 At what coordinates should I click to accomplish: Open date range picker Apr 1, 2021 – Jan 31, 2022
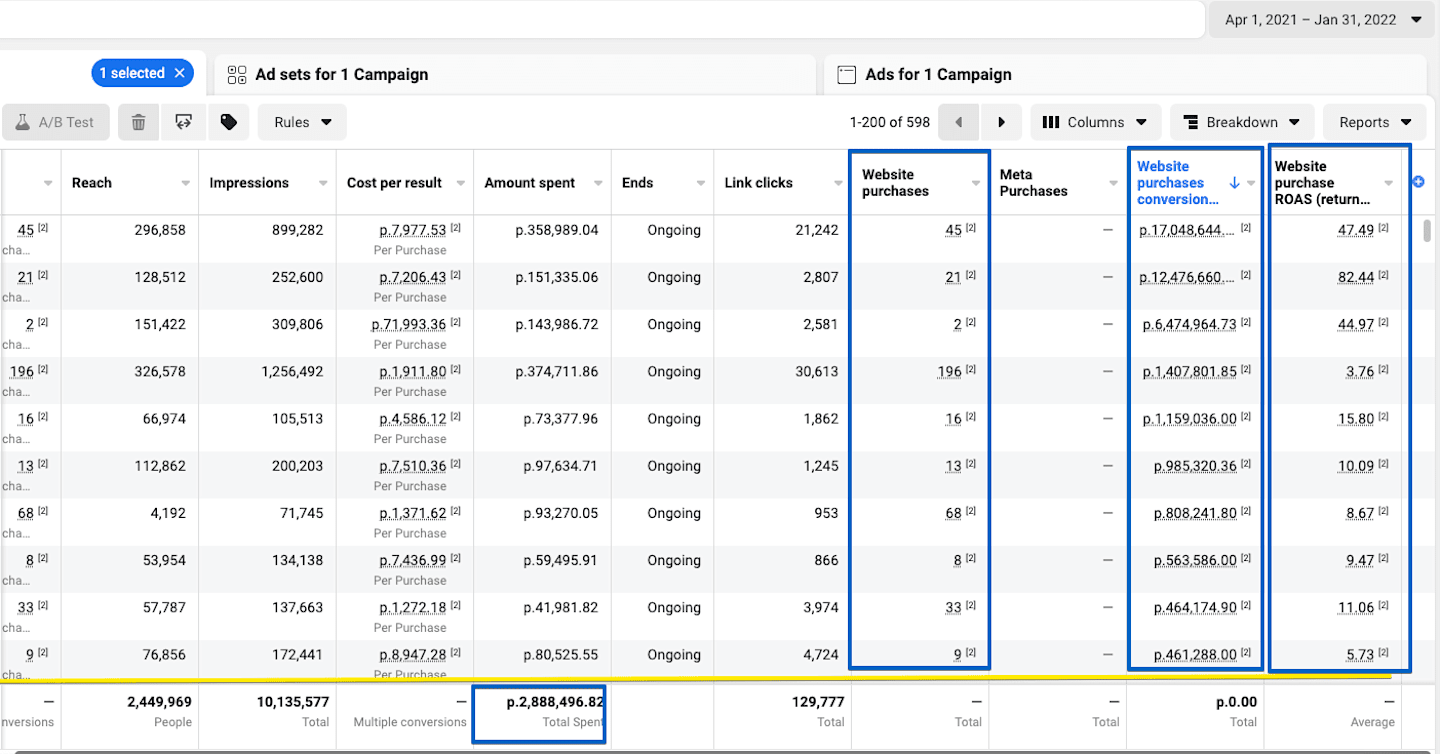[1323, 20]
